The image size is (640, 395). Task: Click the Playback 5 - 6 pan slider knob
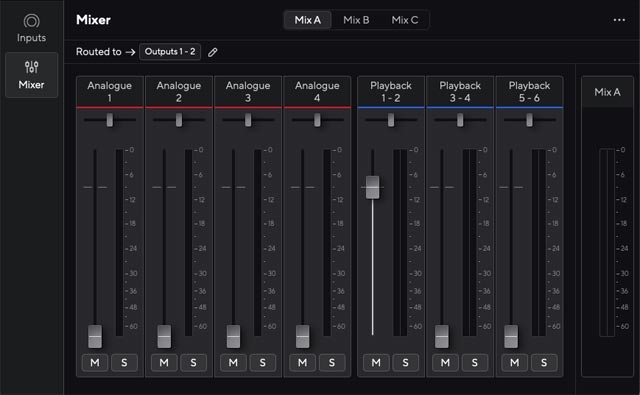point(529,120)
